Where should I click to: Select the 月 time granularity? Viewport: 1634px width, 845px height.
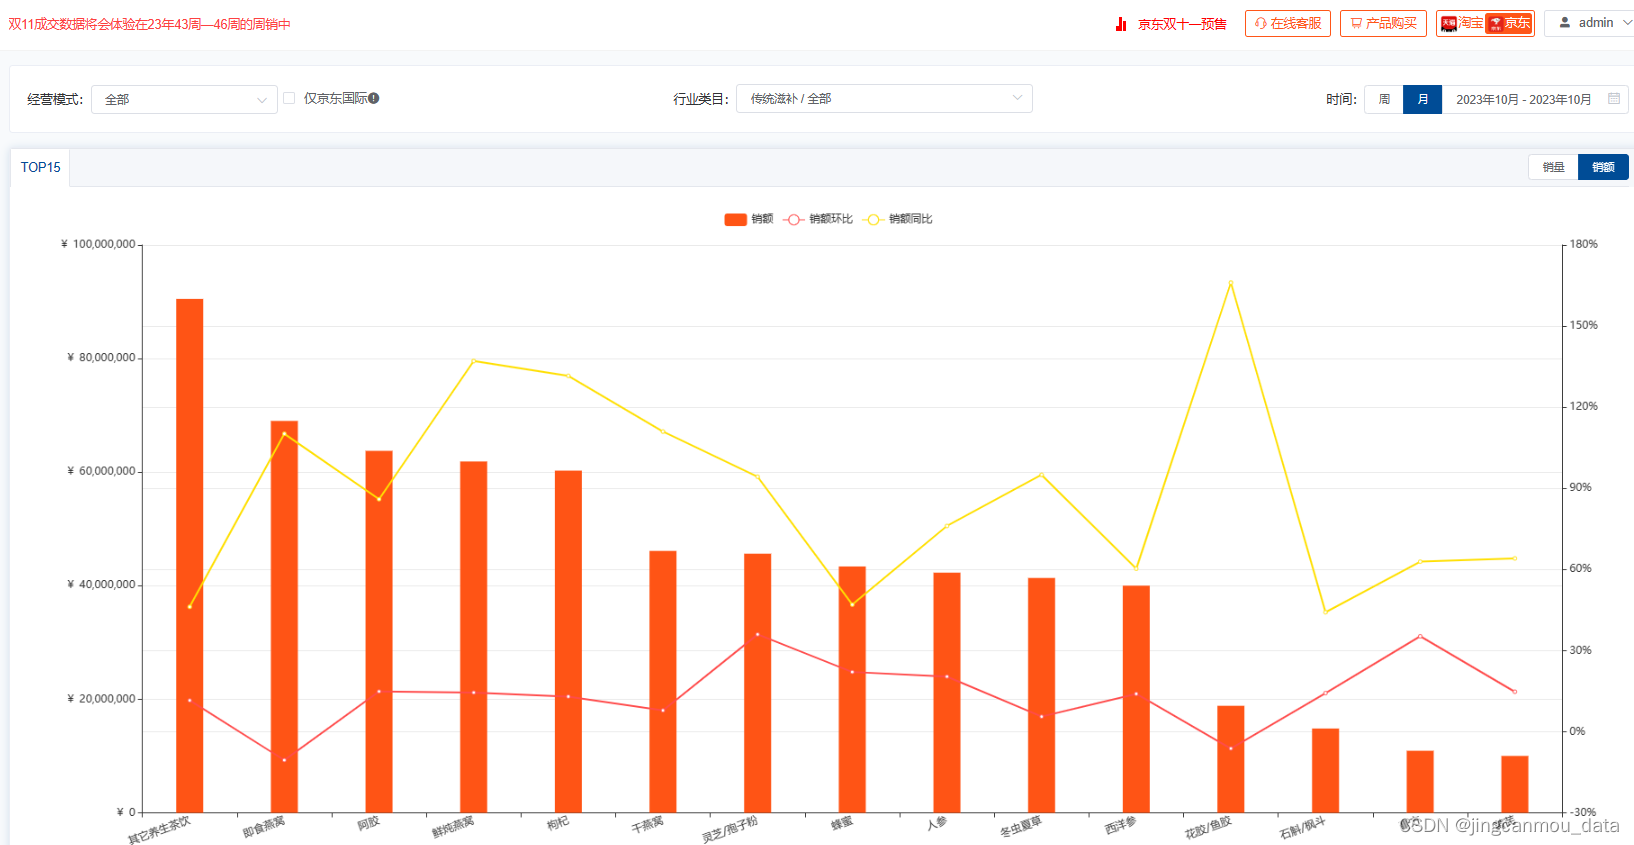pos(1423,99)
